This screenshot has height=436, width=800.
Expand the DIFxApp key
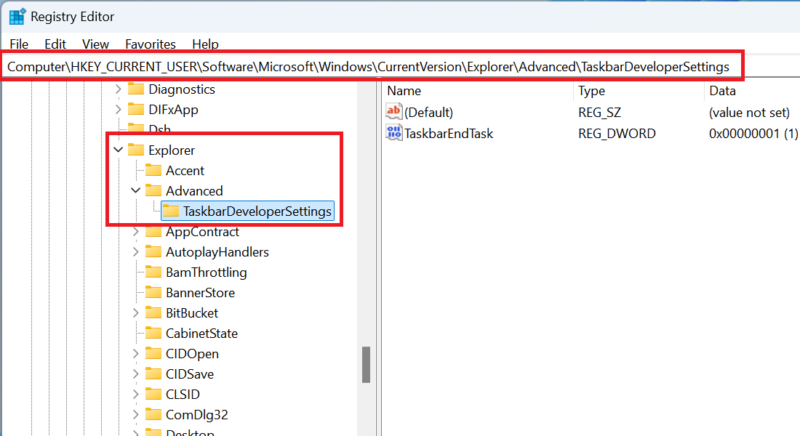[x=118, y=110]
